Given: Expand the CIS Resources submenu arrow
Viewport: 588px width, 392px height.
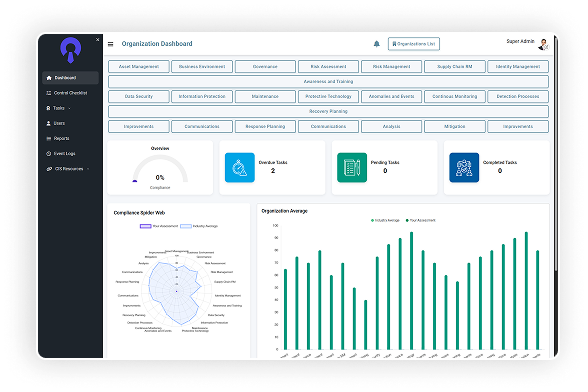Looking at the screenshot, I should pos(88,169).
